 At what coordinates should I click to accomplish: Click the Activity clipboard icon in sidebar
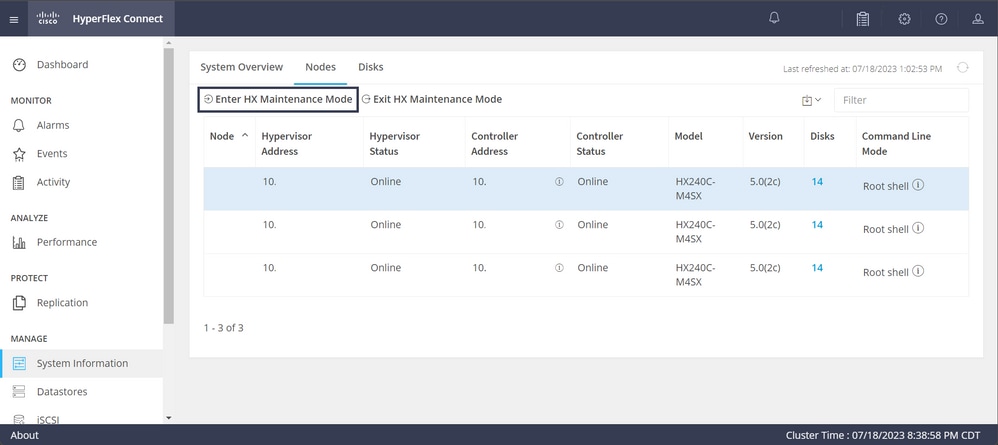coord(19,182)
